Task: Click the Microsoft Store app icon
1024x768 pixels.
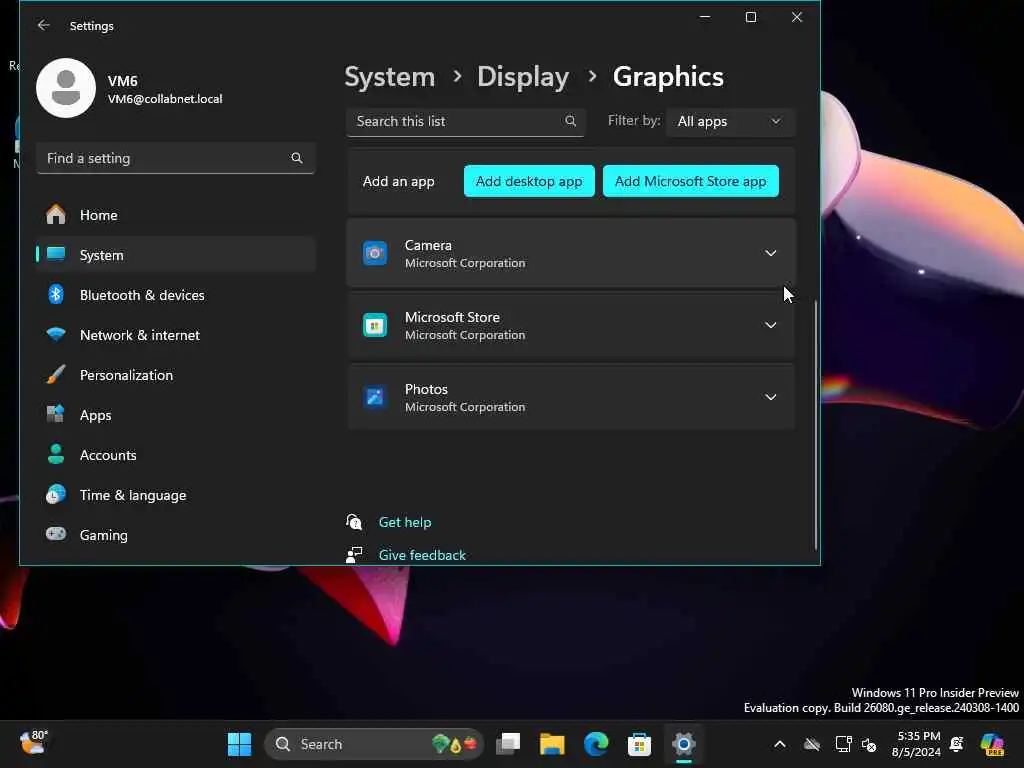Action: [x=375, y=325]
